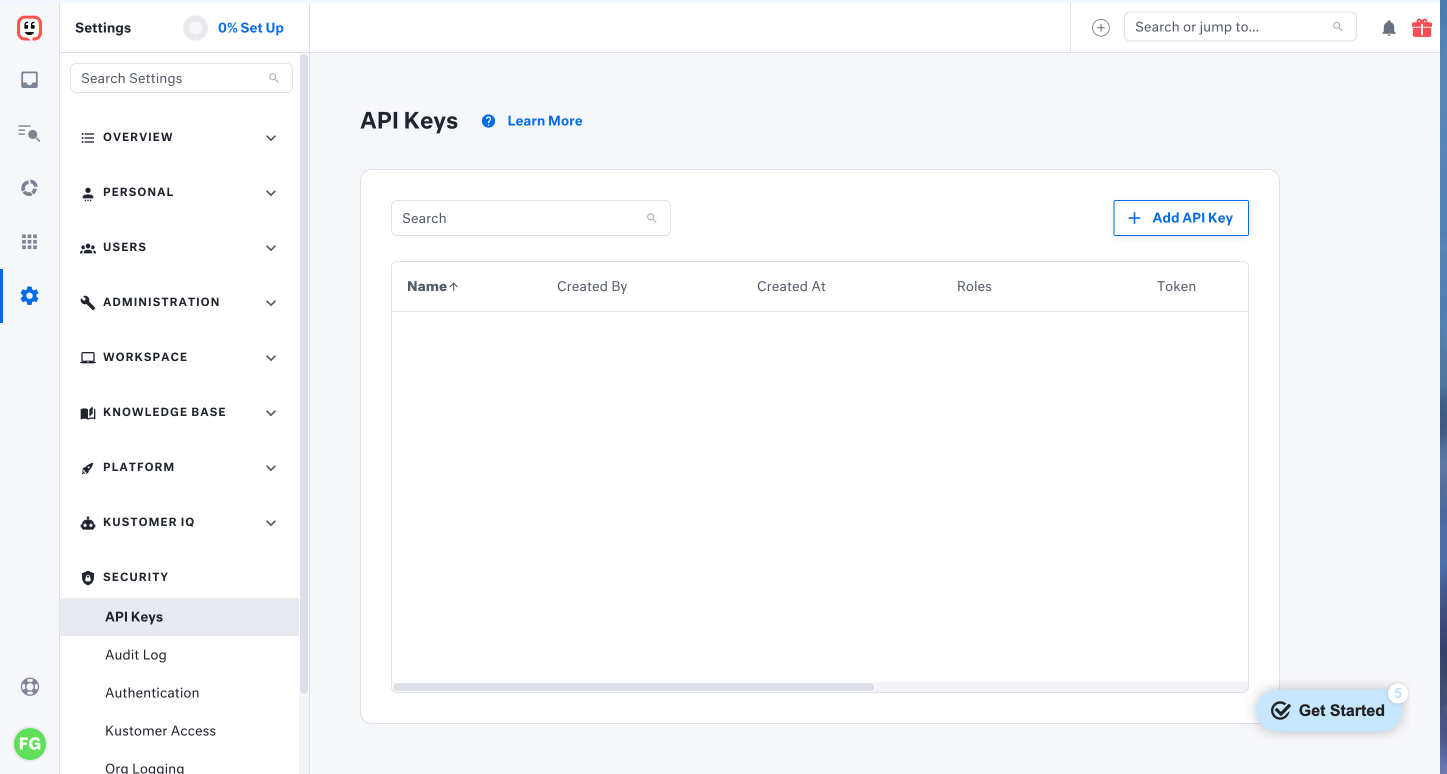The width and height of the screenshot is (1447, 774).
Task: Click the notifications bell icon
Action: 1388,28
